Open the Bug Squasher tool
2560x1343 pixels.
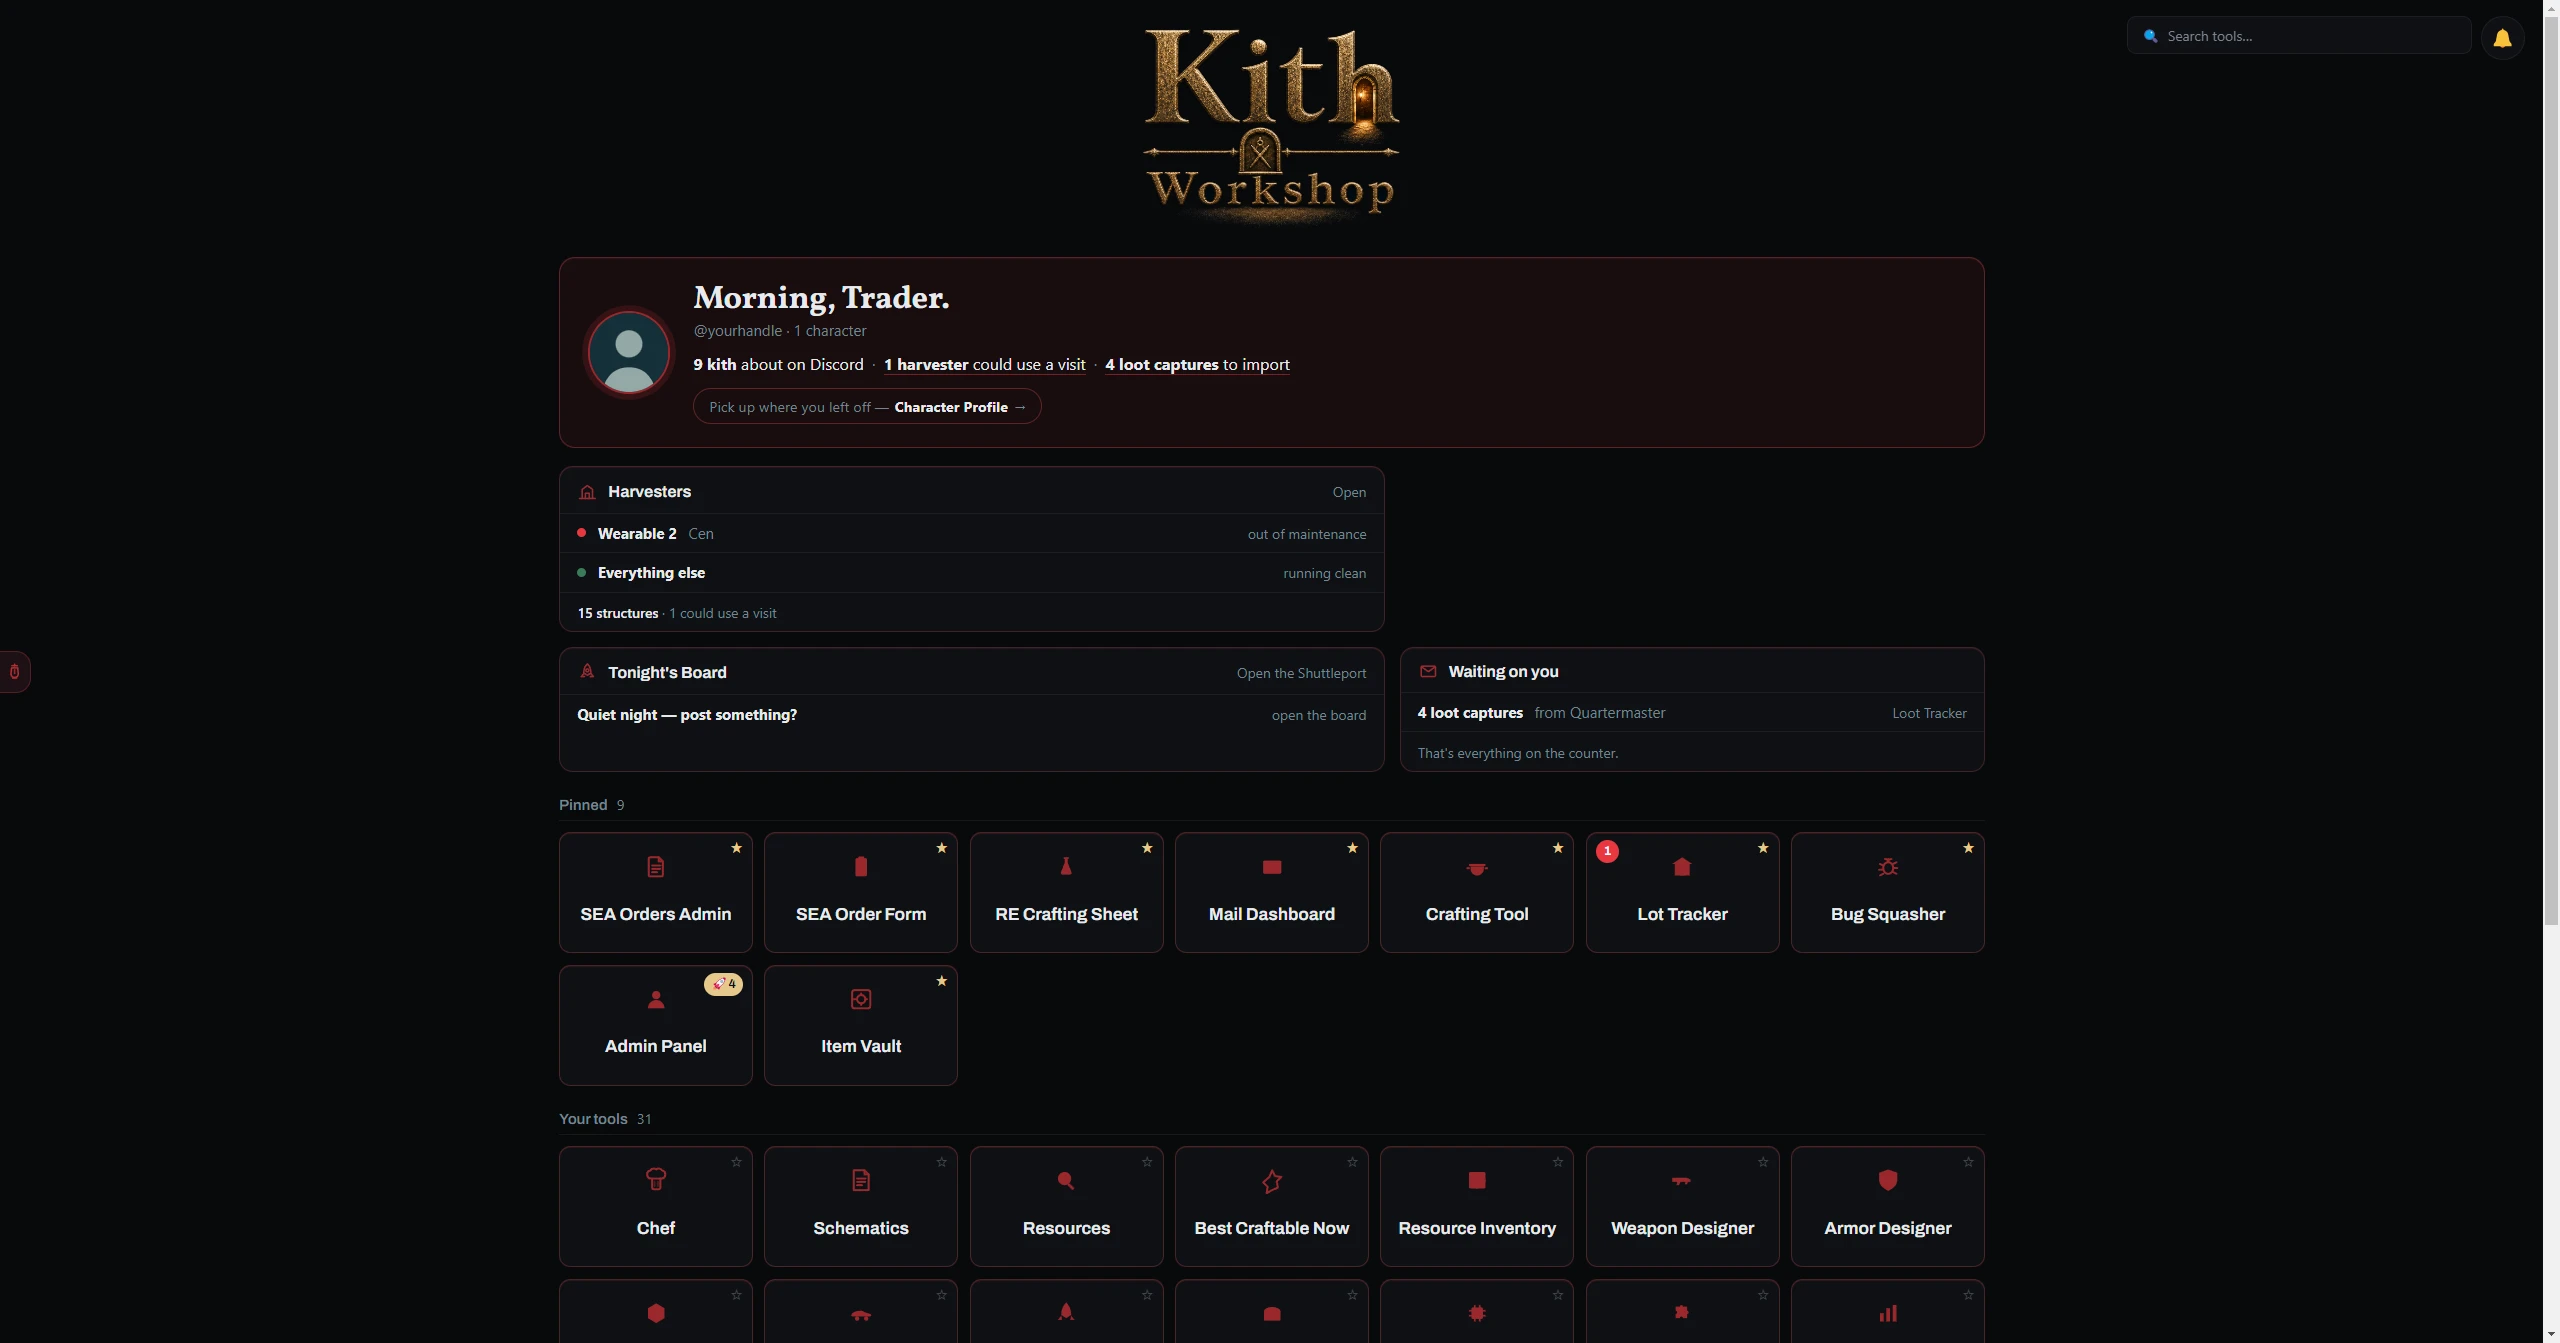(1888, 892)
